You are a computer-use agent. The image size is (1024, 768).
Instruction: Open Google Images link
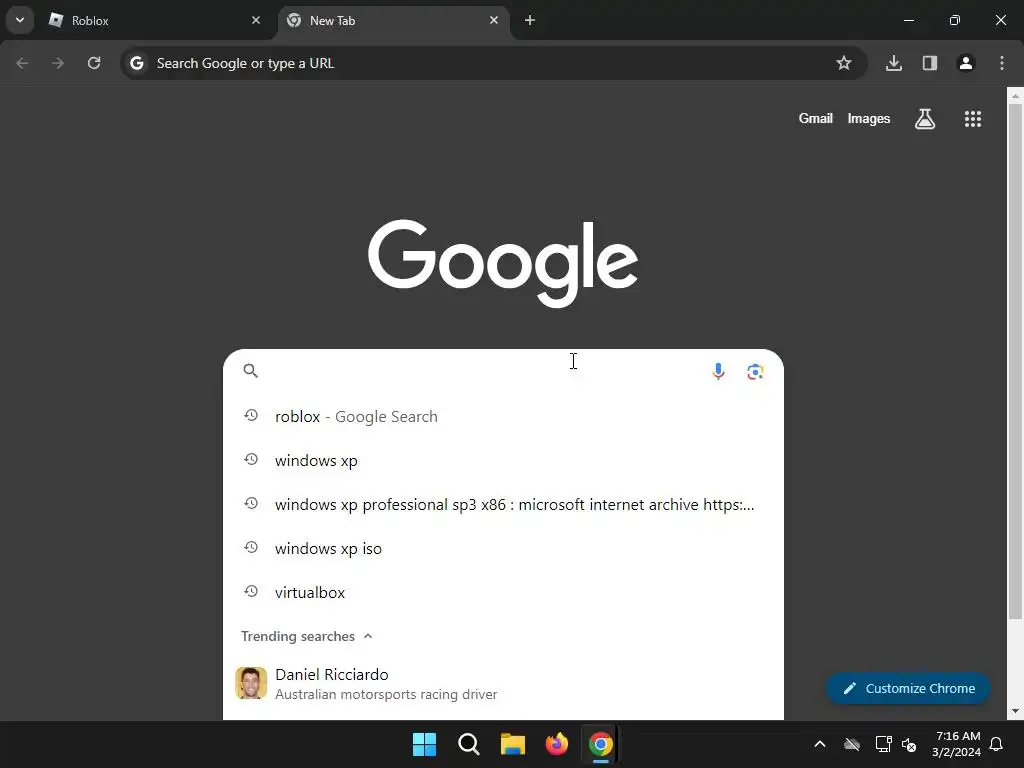coord(869,119)
